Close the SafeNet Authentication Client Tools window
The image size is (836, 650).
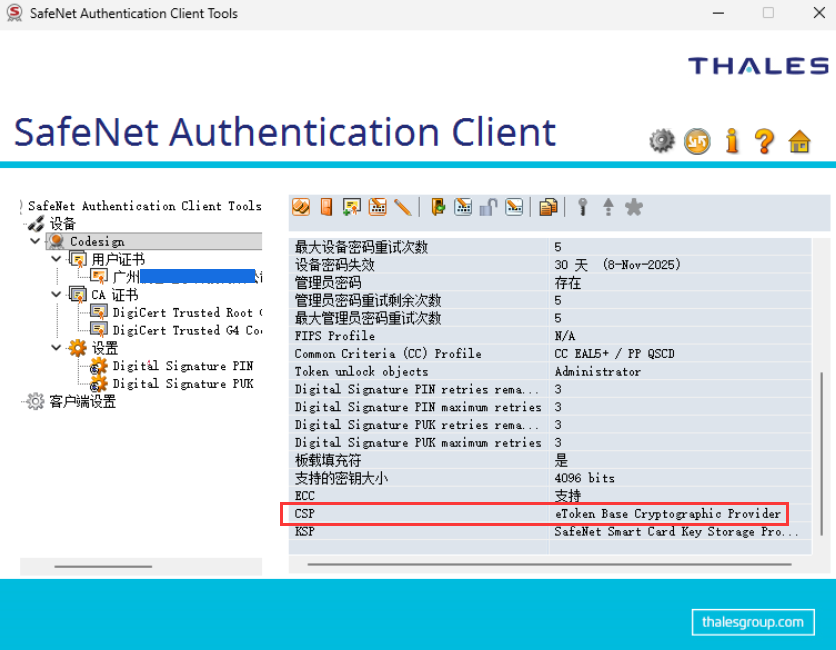click(819, 13)
